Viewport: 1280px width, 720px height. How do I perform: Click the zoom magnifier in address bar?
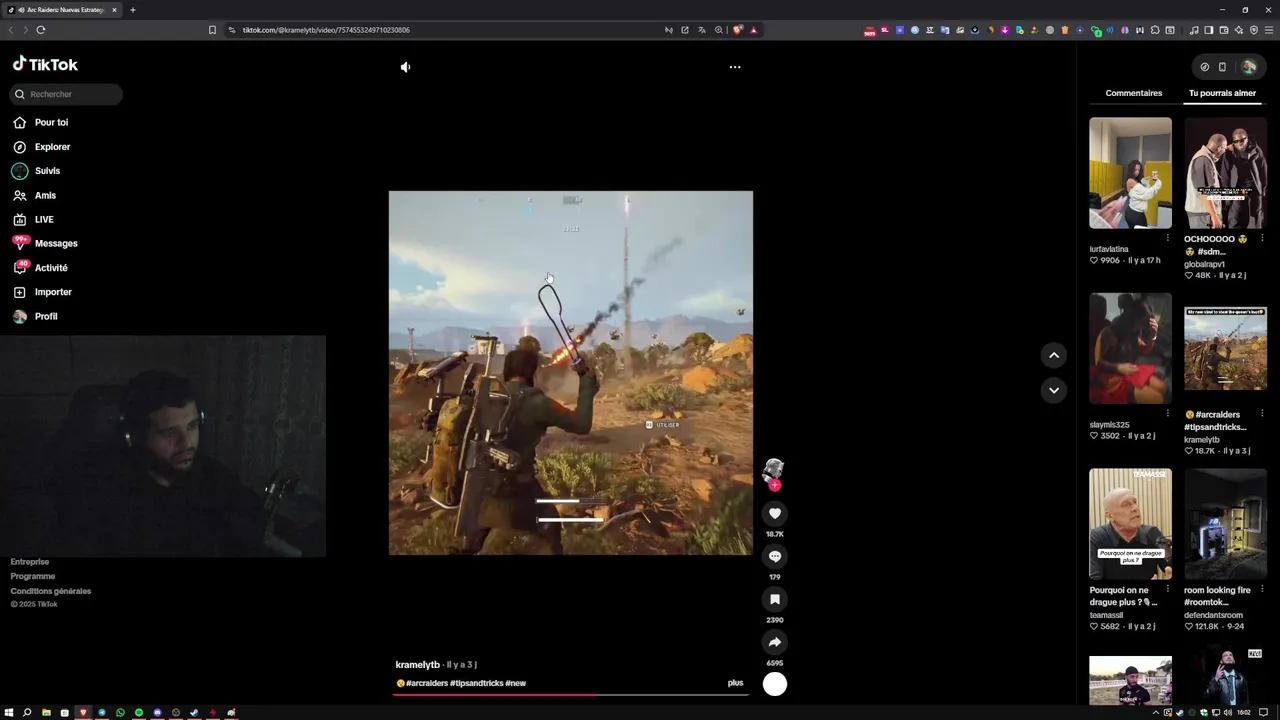point(719,30)
